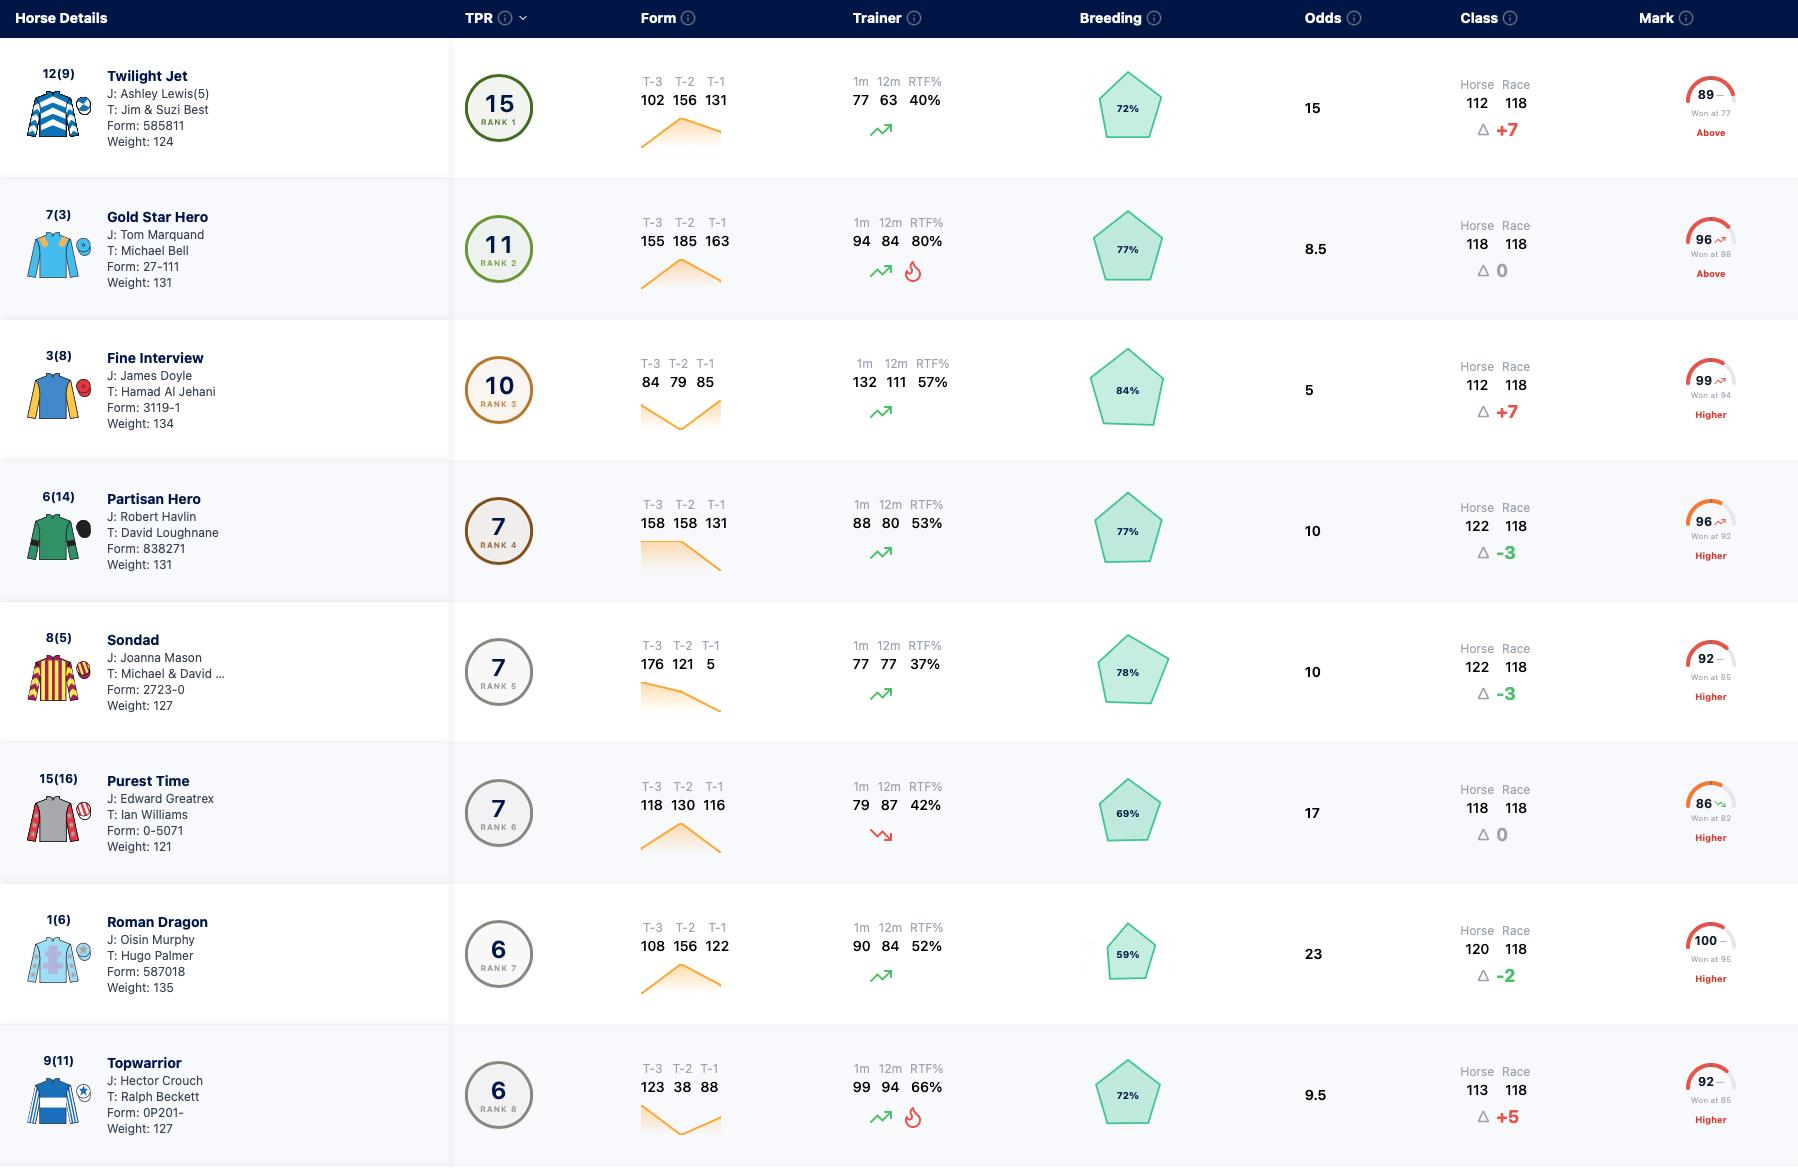Open the Roman Dragon horse name link
1798x1168 pixels.
click(x=157, y=922)
